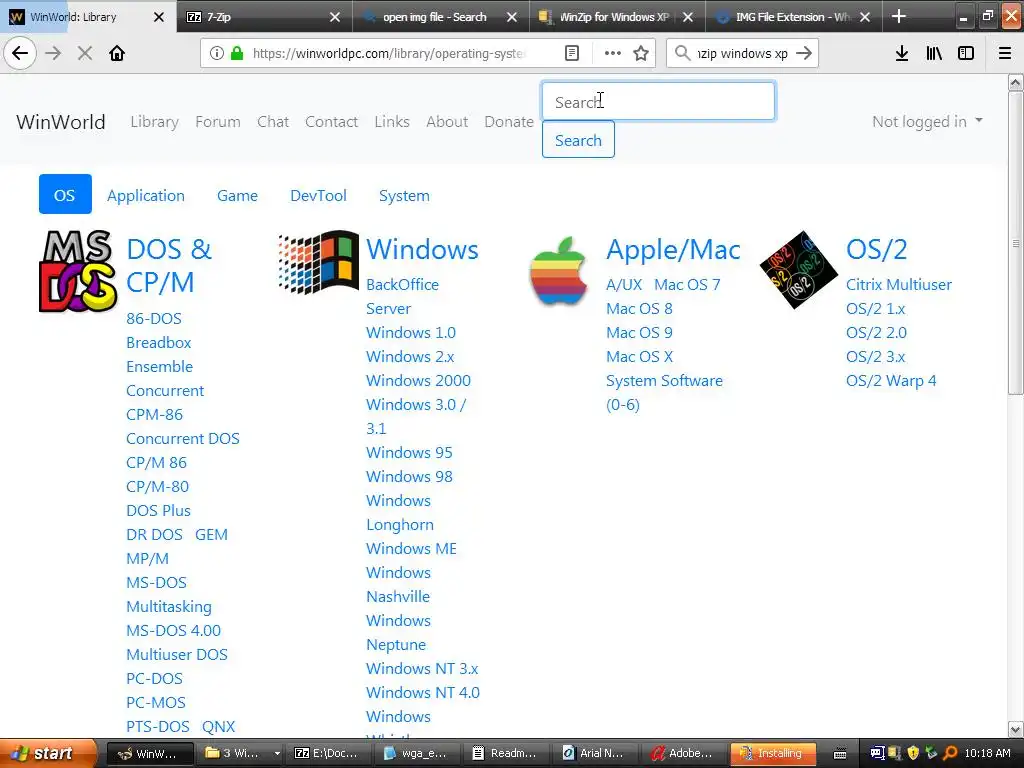Close the 7-Zip tab
Screen dimensions: 1024x768
click(335, 17)
